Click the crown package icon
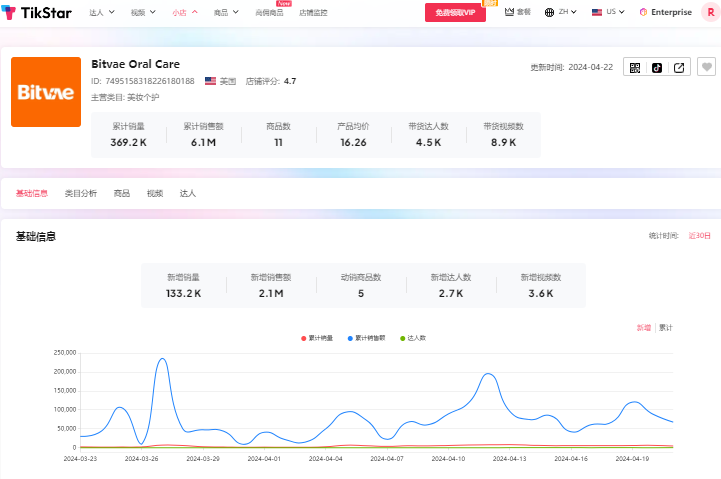721x479 pixels. 509,12
